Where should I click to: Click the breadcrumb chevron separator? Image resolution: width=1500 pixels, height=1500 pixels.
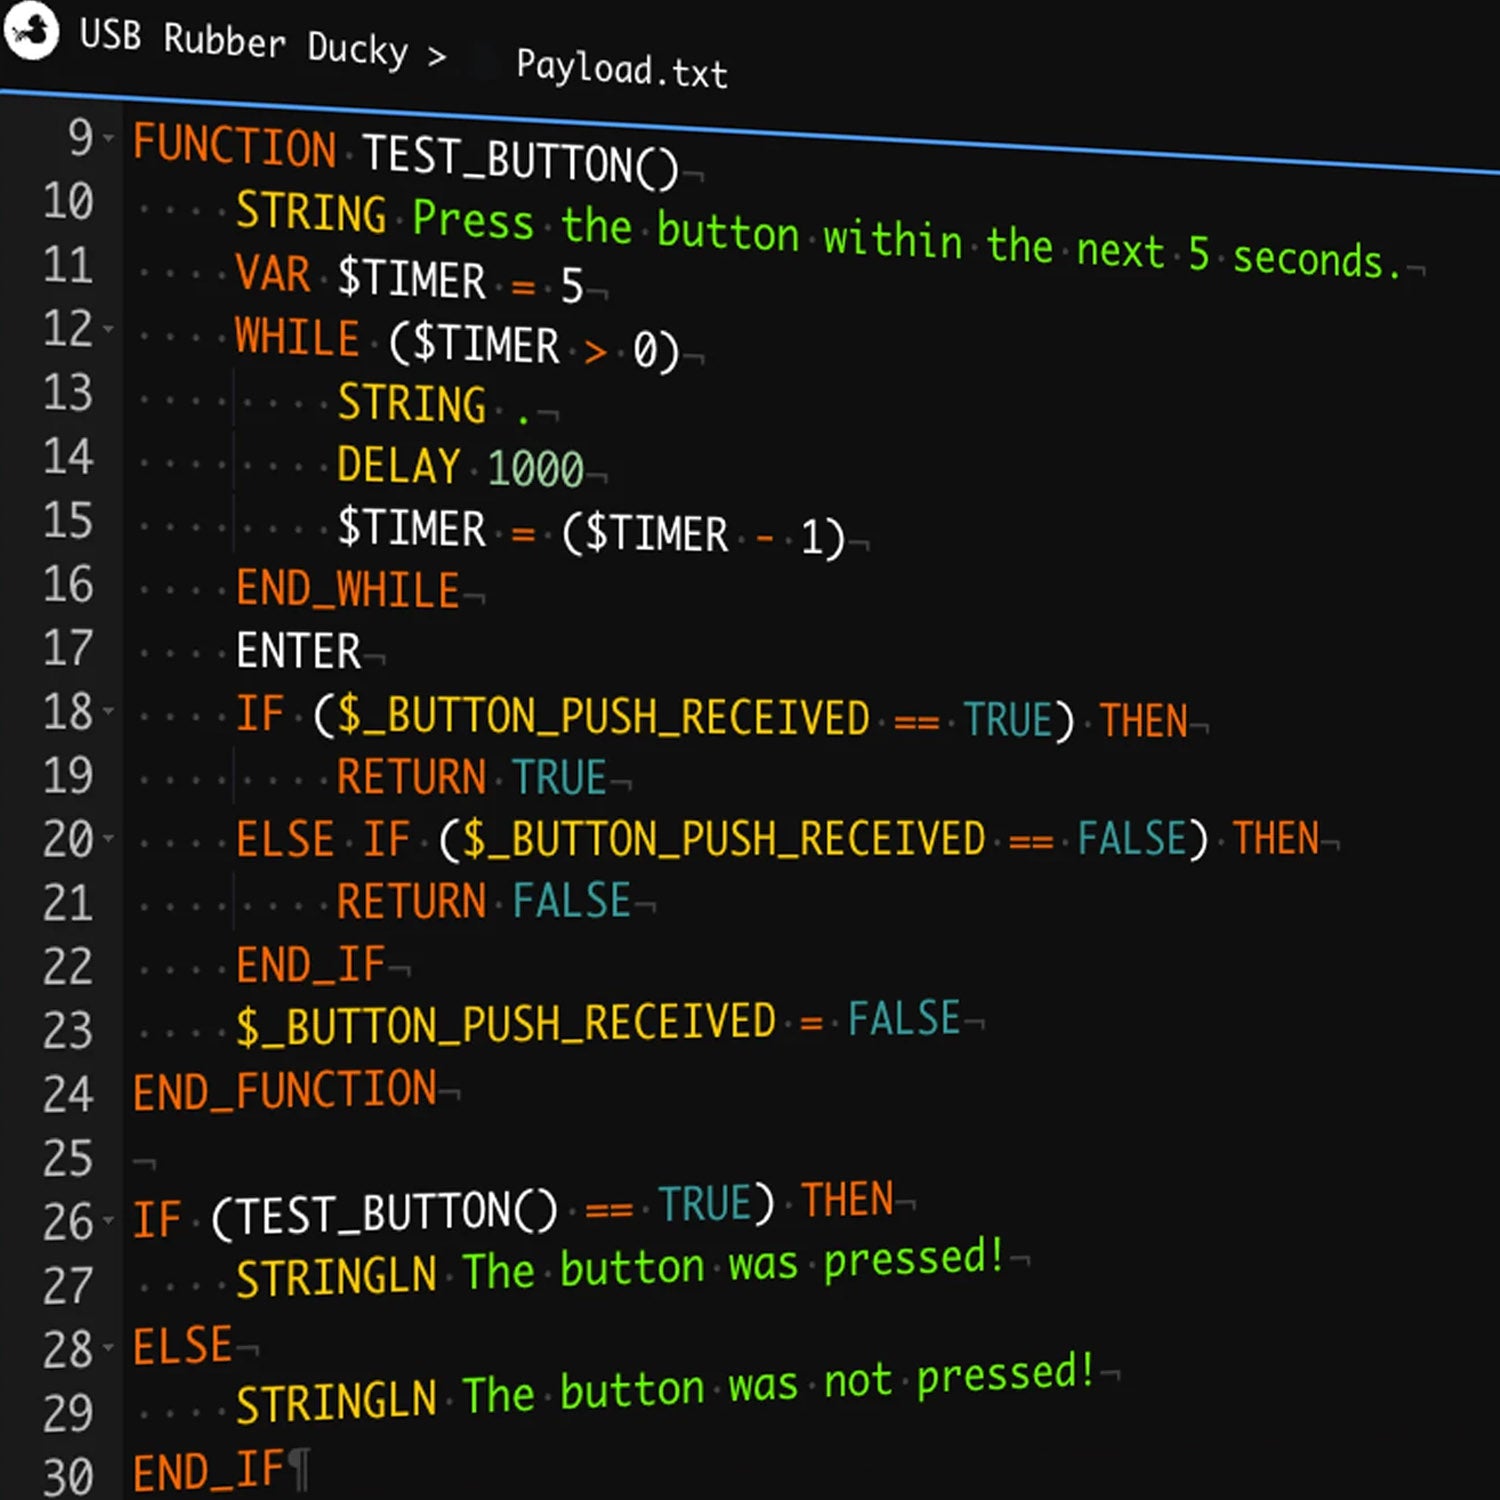436,56
